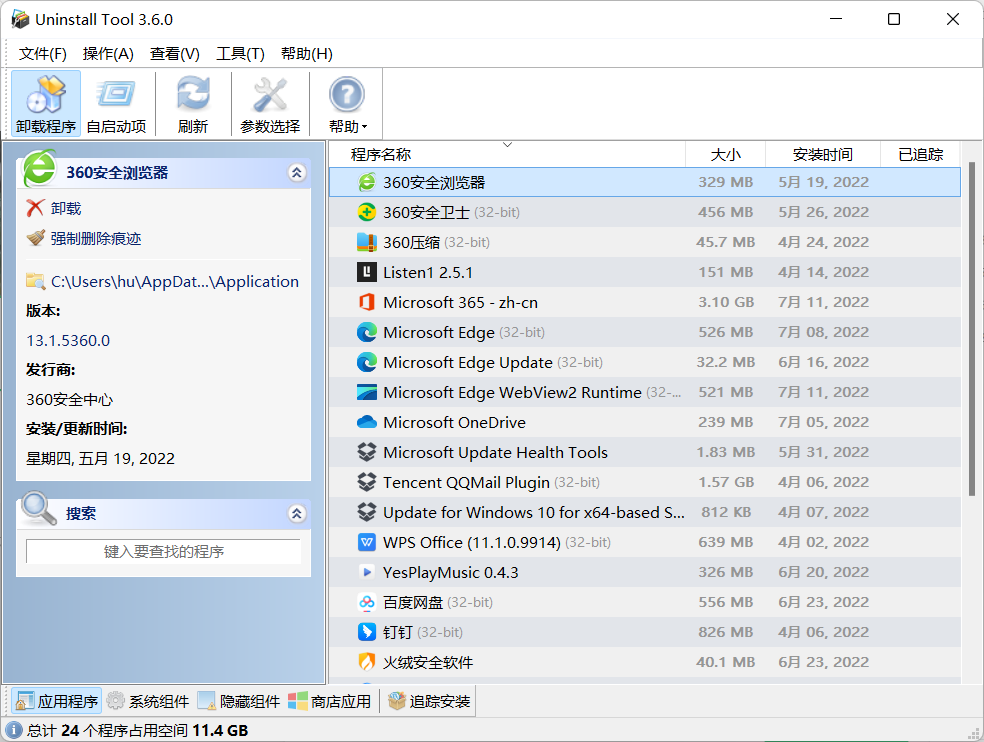Click the 帮助 toolbar icon
The height and width of the screenshot is (742, 984).
click(344, 95)
